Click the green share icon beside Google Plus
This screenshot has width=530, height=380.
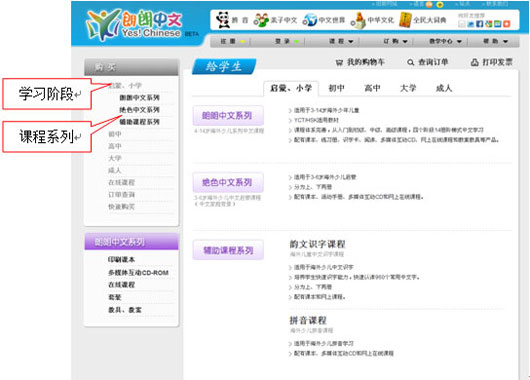(x=497, y=24)
